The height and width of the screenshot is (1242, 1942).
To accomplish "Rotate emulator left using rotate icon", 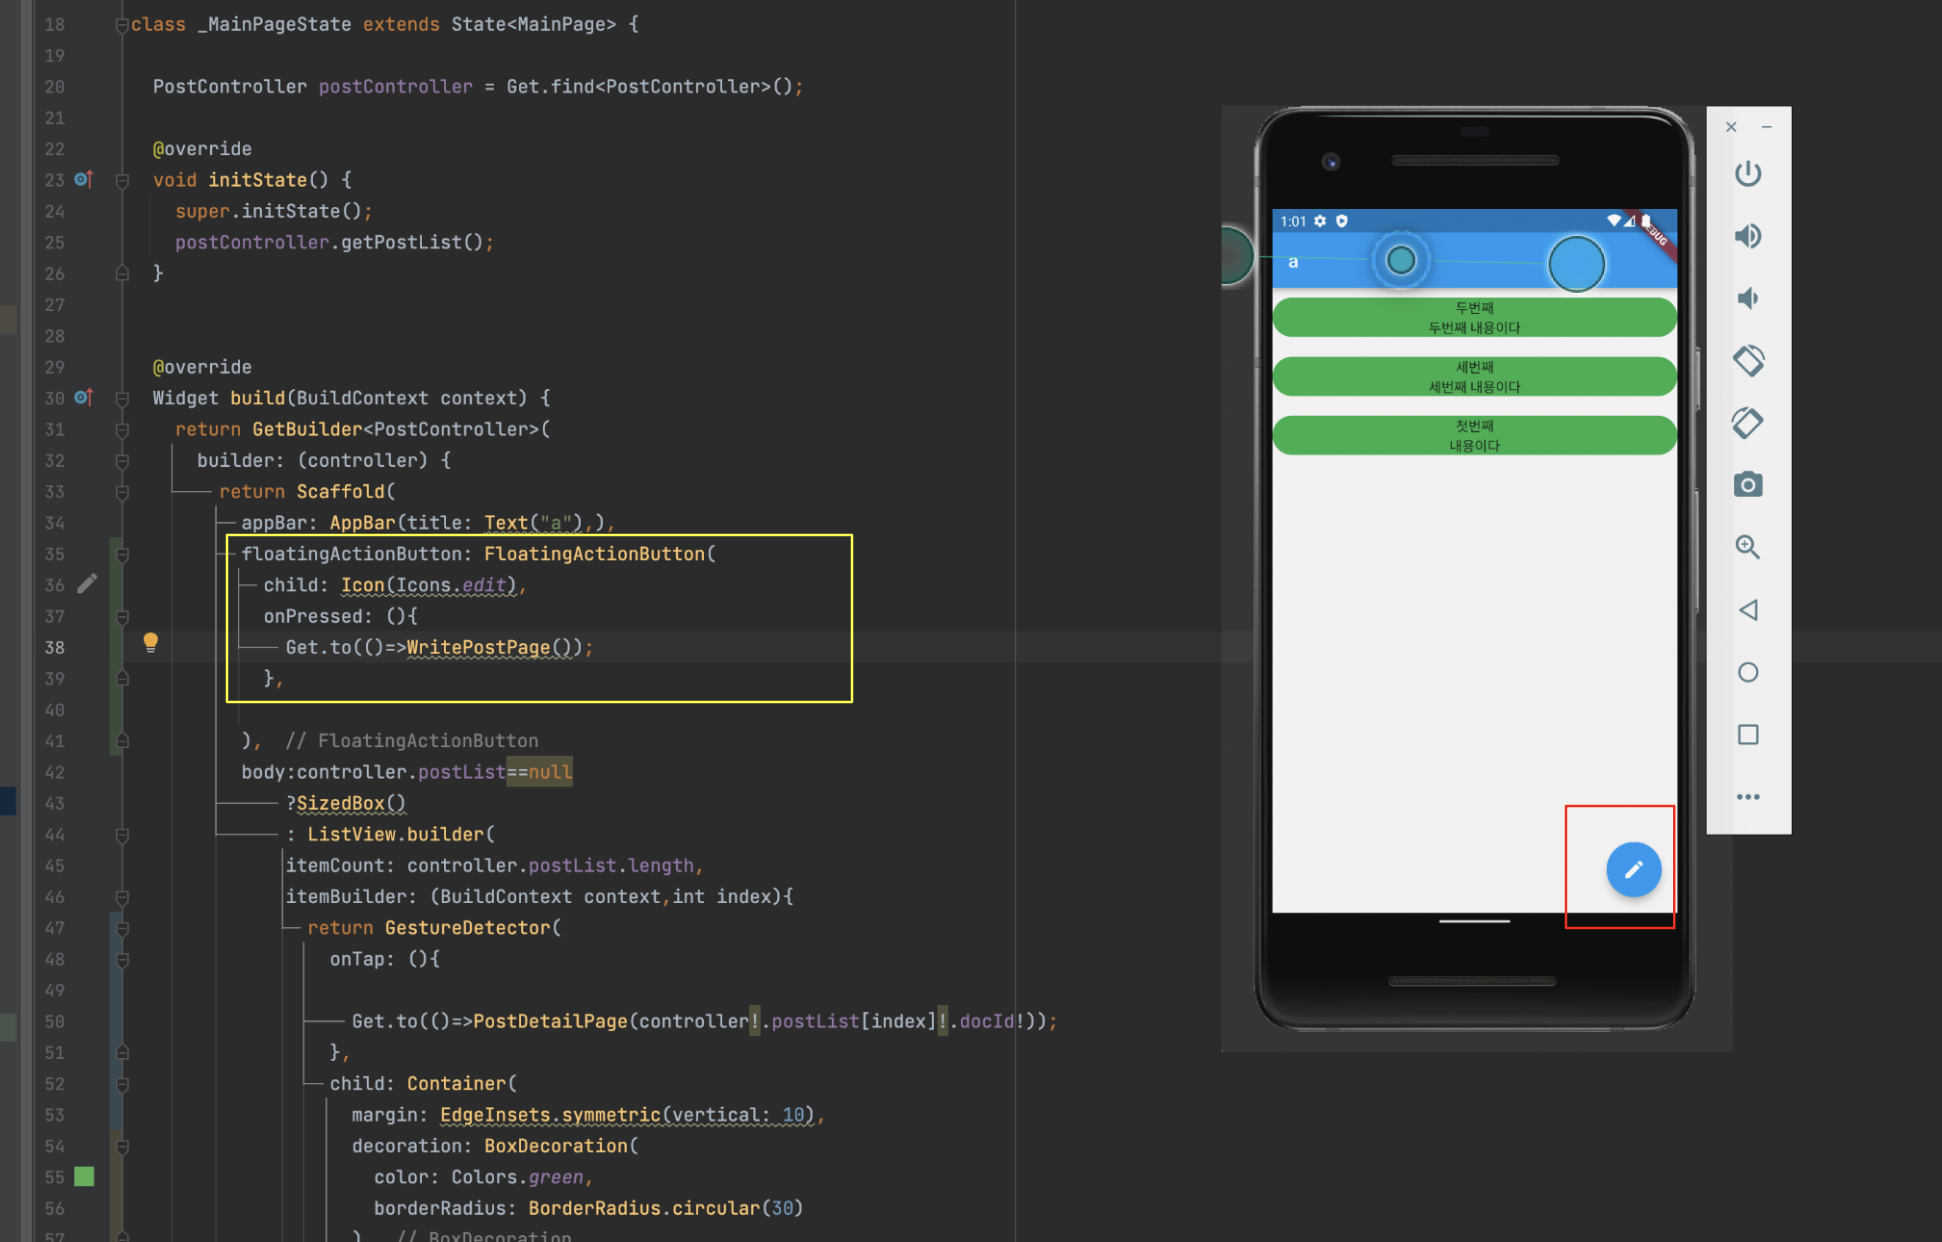I will (x=1747, y=360).
